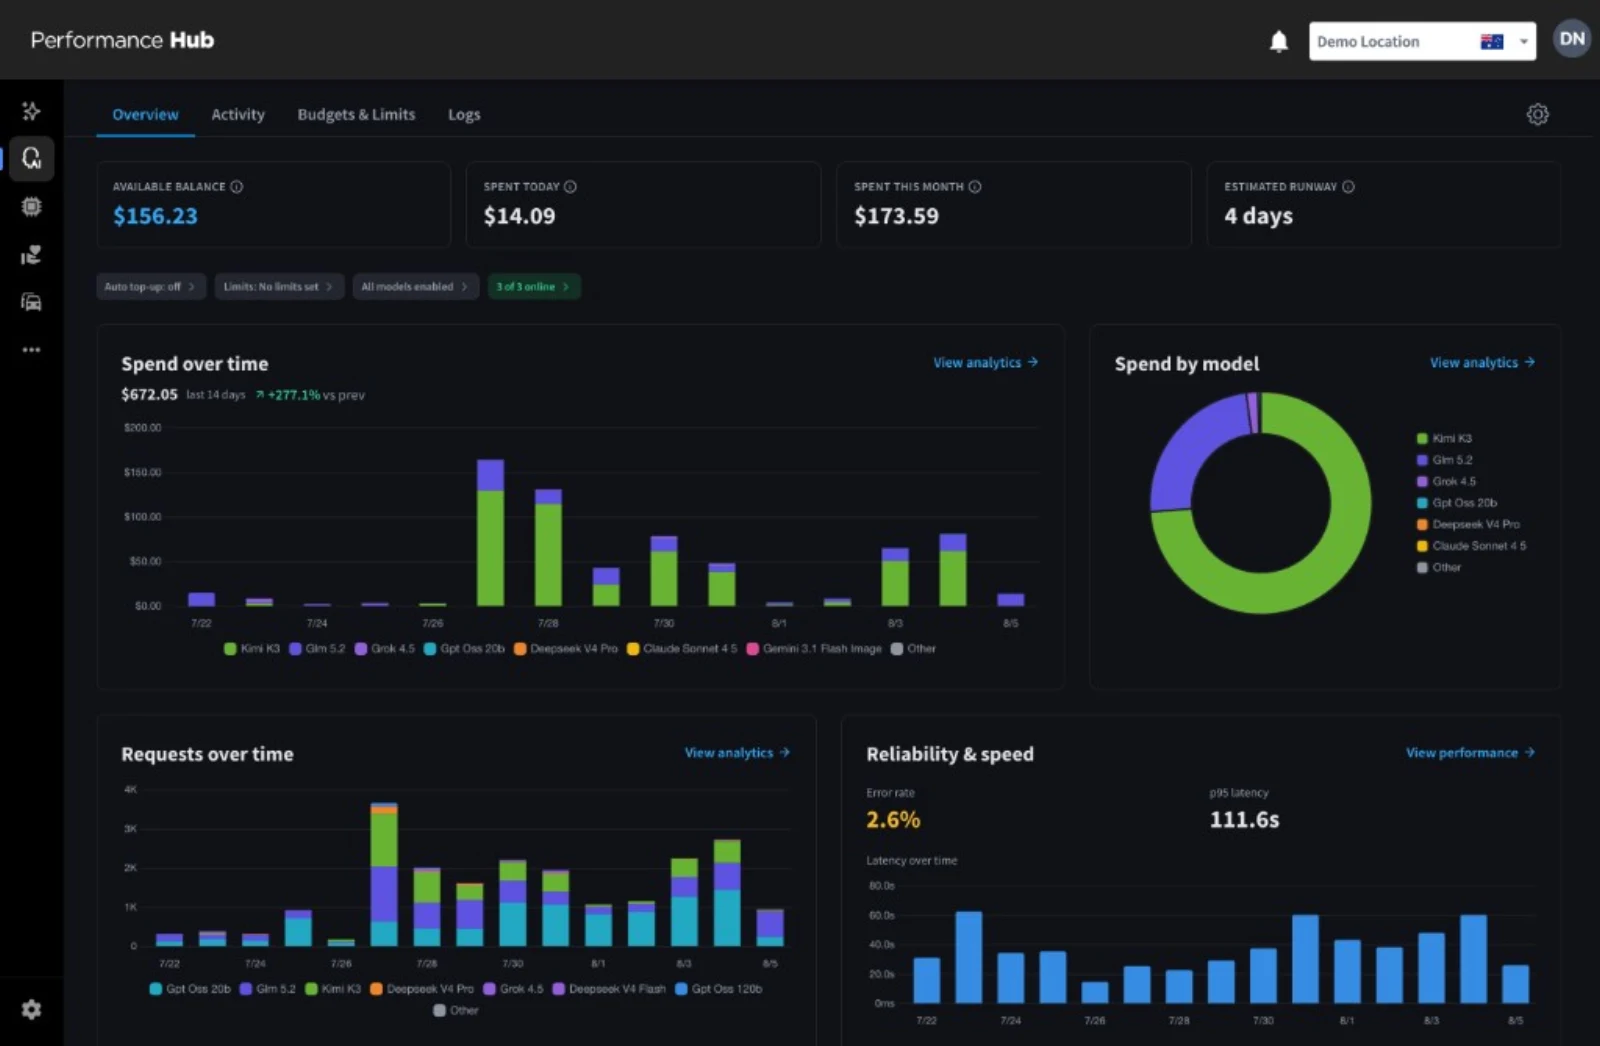The height and width of the screenshot is (1046, 1600).
Task: Click info icon next to Estimated Runway
Action: 1348,187
